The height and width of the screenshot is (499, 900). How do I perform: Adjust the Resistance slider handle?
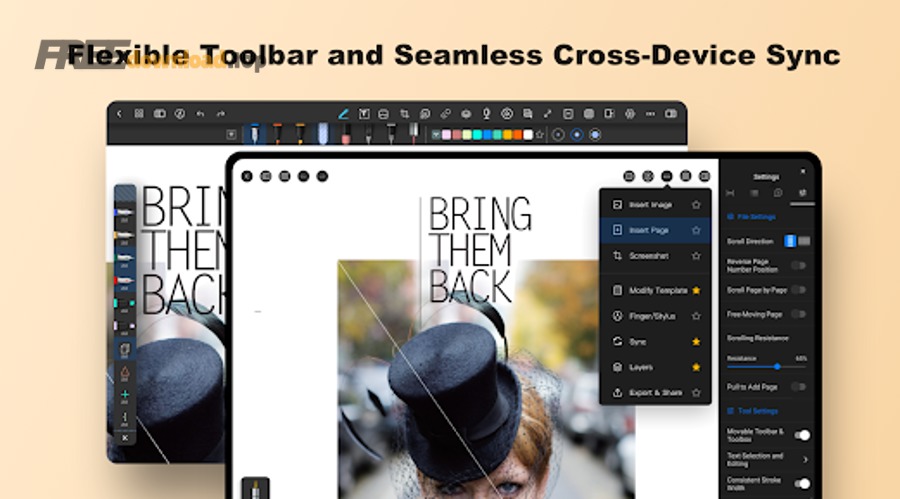click(x=776, y=367)
